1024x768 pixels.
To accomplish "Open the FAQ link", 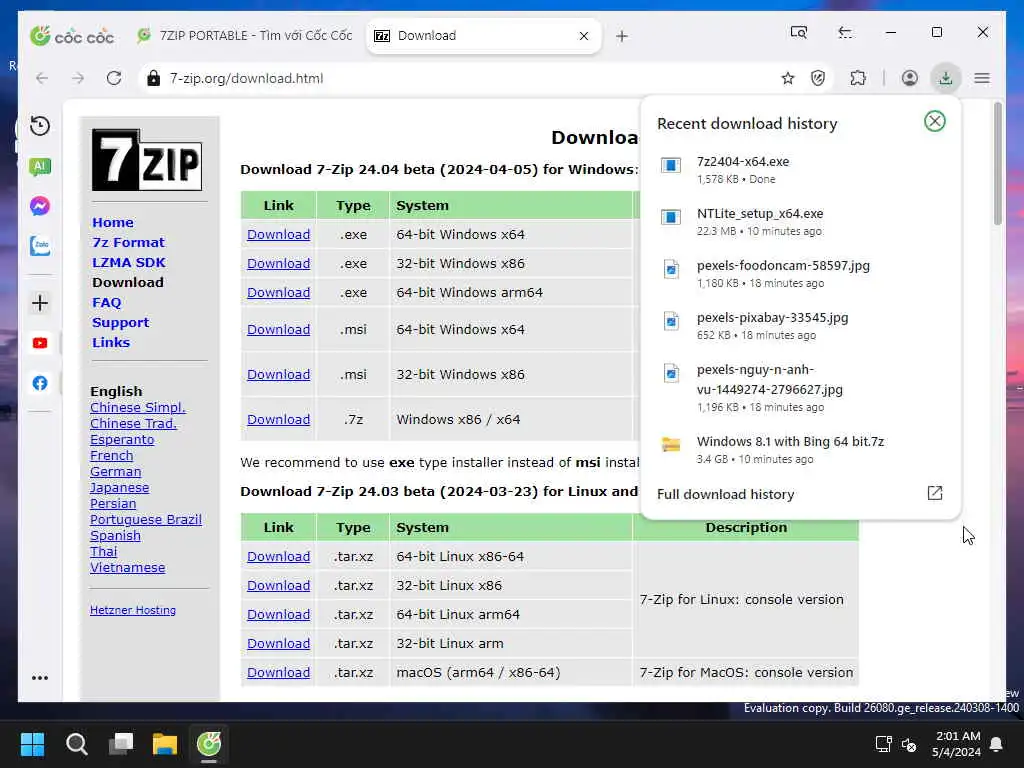I will click(106, 302).
